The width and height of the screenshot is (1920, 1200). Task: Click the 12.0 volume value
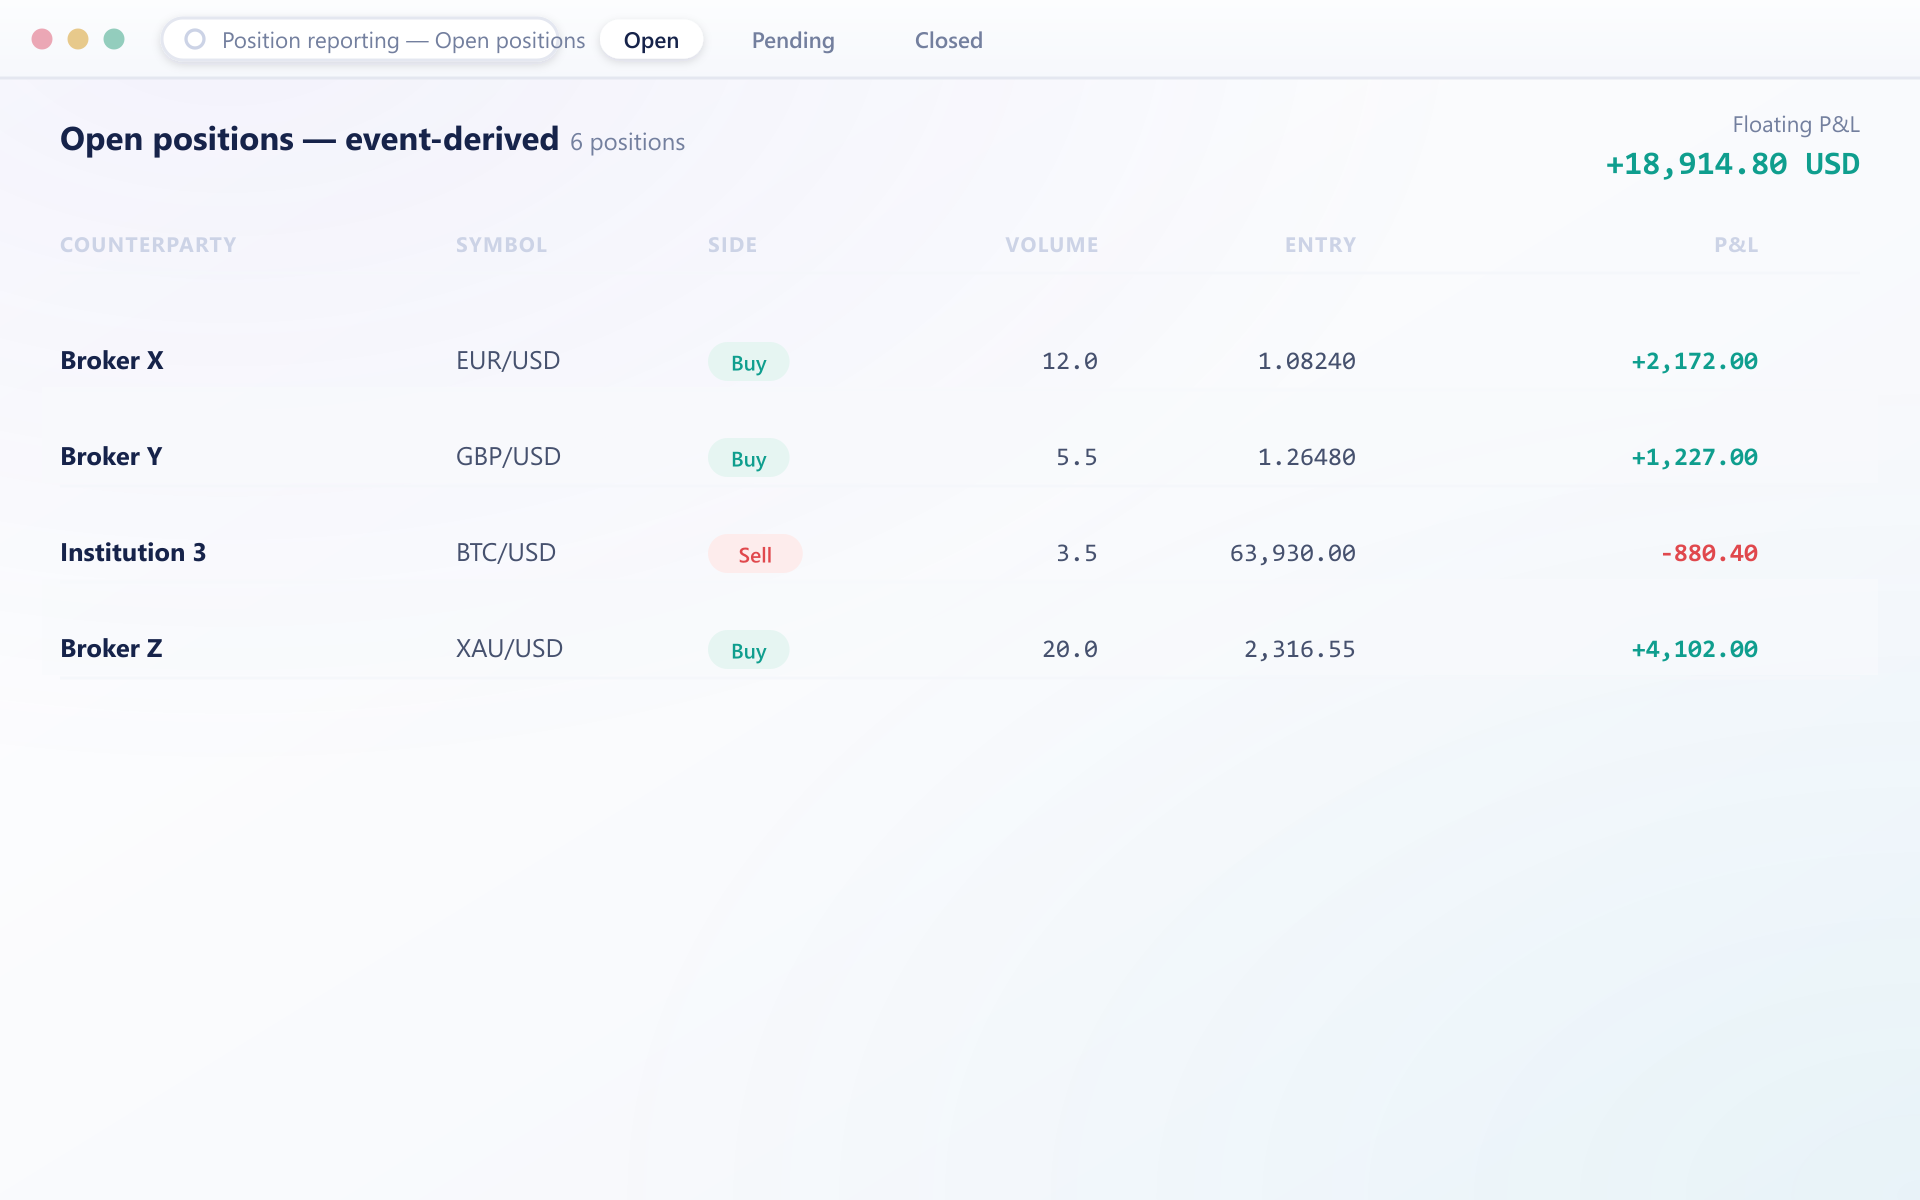(x=1070, y=361)
